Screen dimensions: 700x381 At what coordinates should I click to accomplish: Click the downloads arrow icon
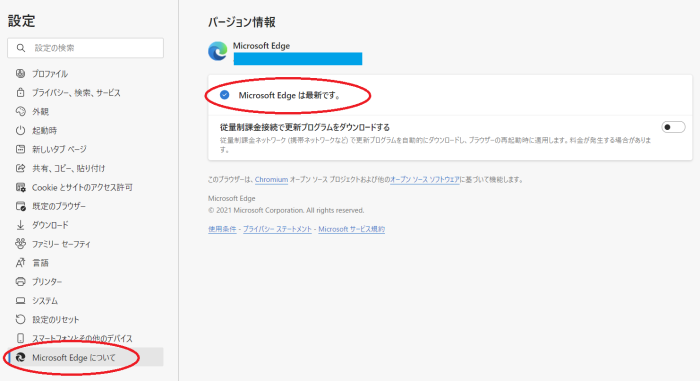pos(21,225)
